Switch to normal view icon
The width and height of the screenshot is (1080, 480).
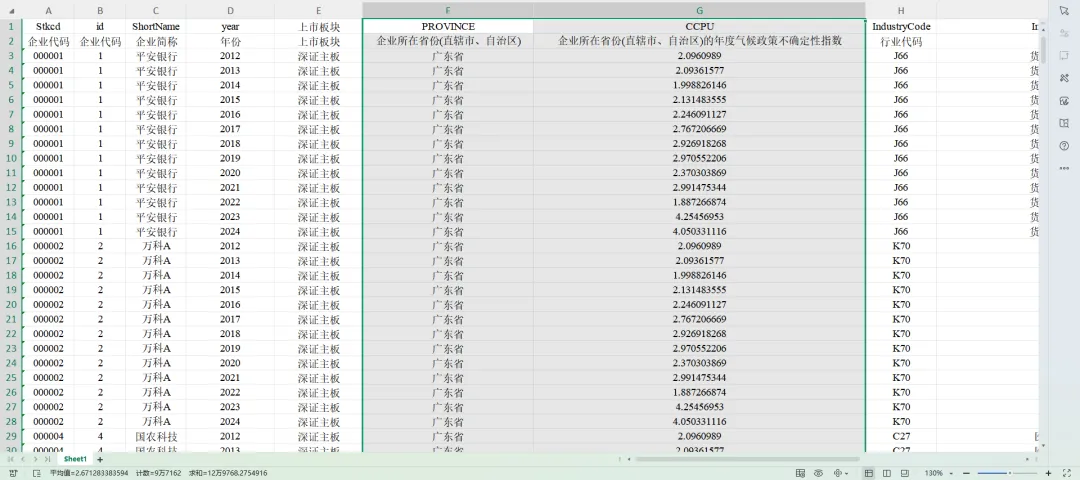(869, 473)
